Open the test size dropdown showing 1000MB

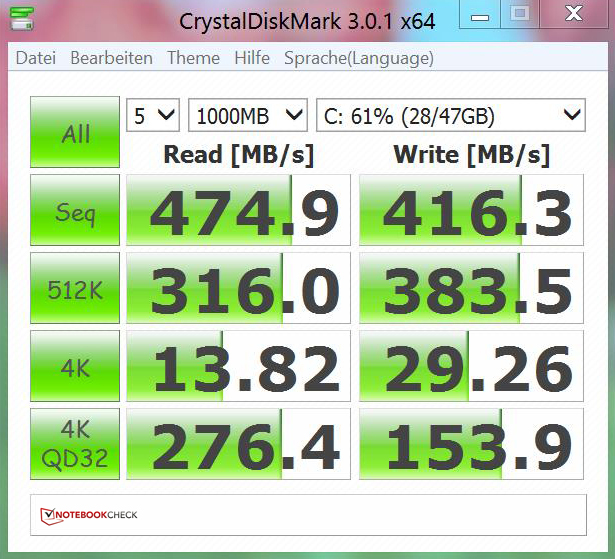(x=248, y=115)
